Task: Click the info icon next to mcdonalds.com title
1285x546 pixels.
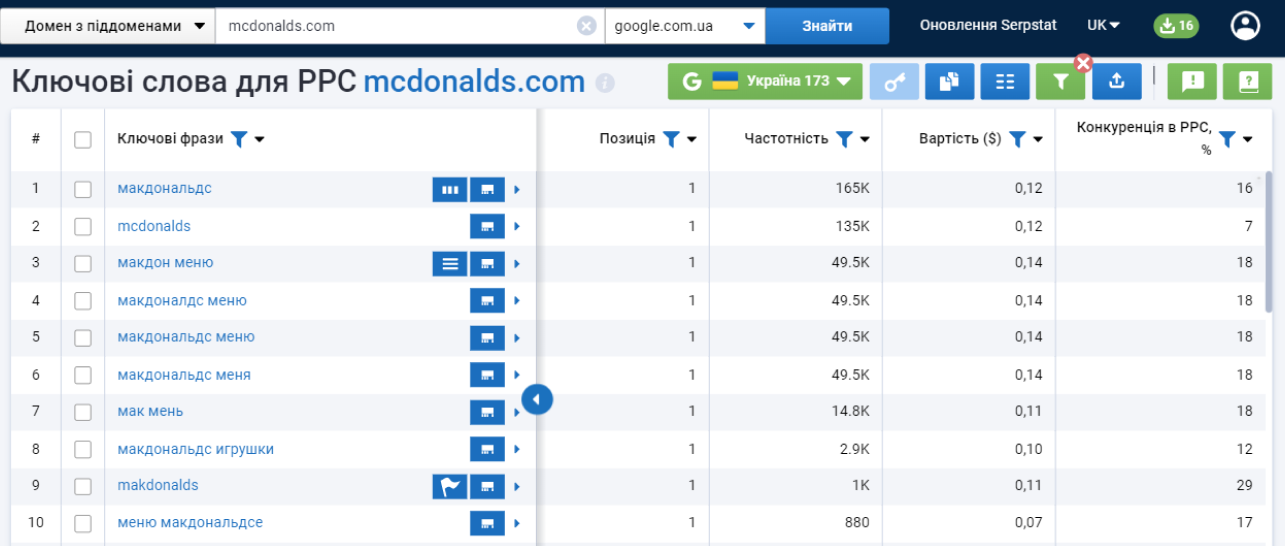Action: 604,83
